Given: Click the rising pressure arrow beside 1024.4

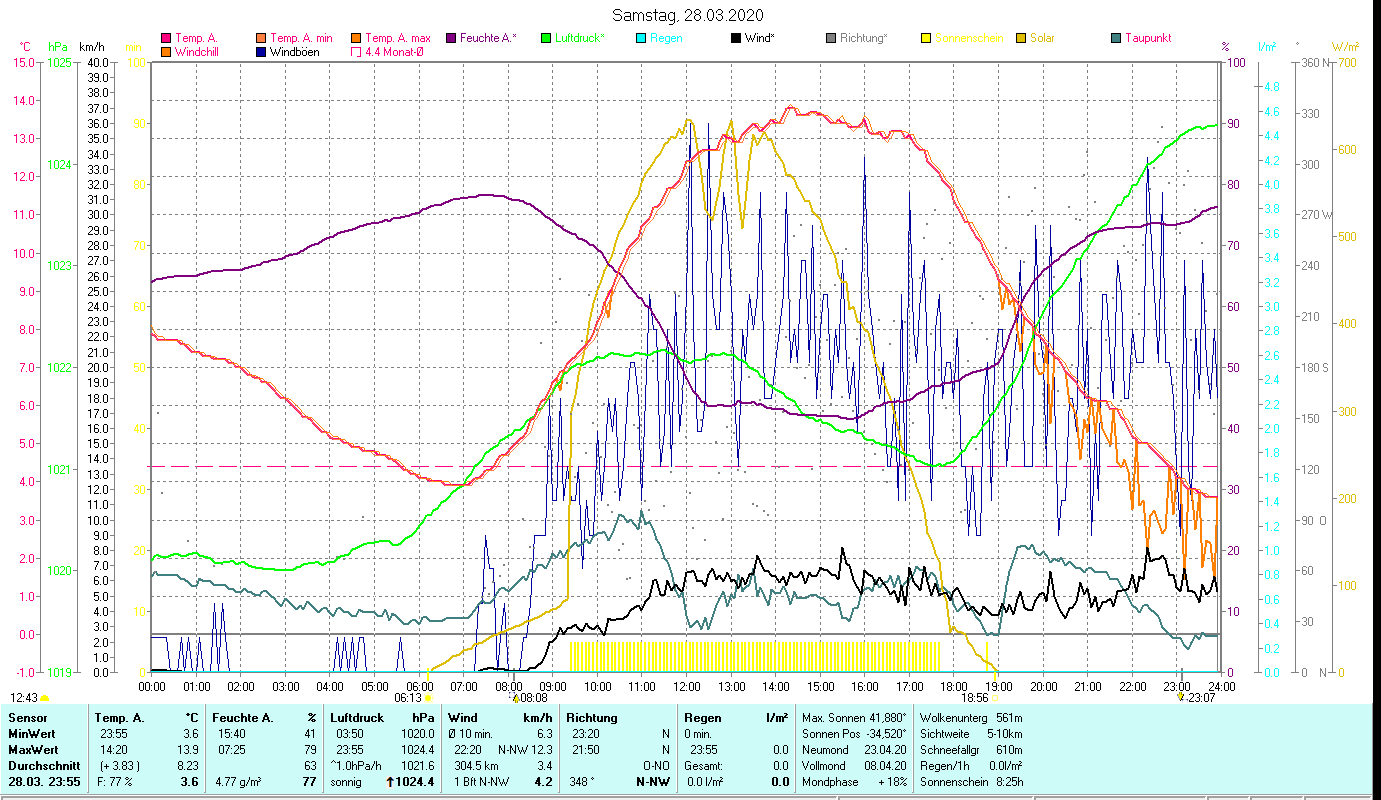Looking at the screenshot, I should (x=391, y=782).
